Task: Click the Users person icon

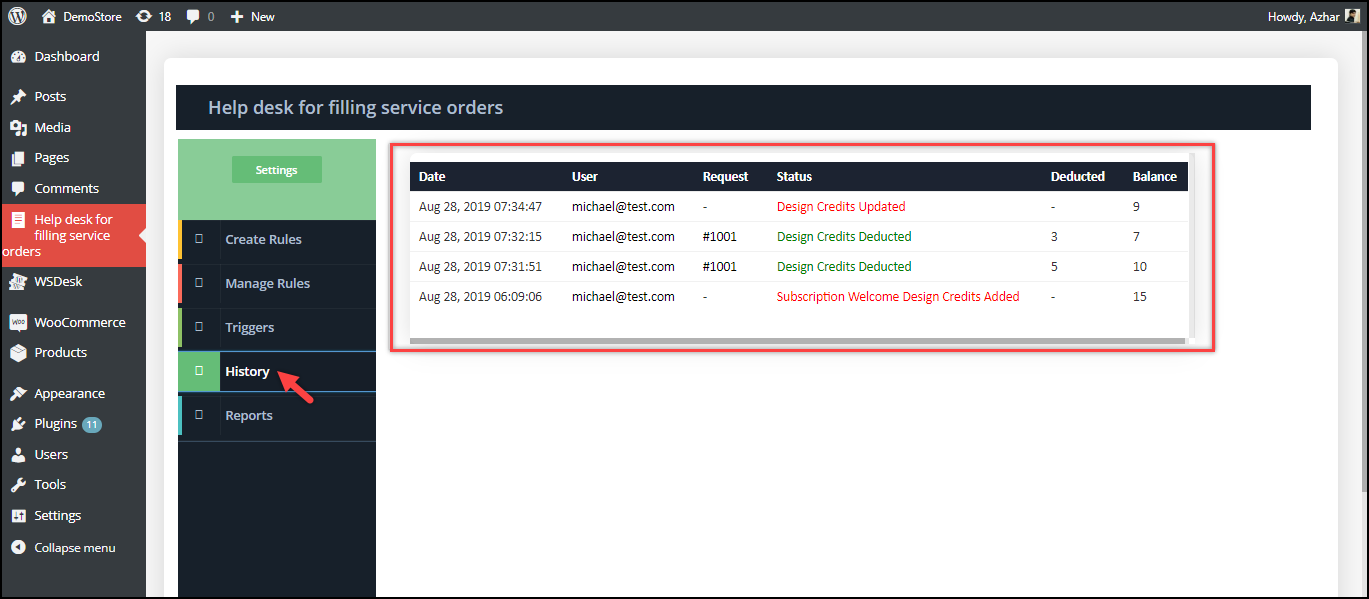Action: tap(18, 455)
